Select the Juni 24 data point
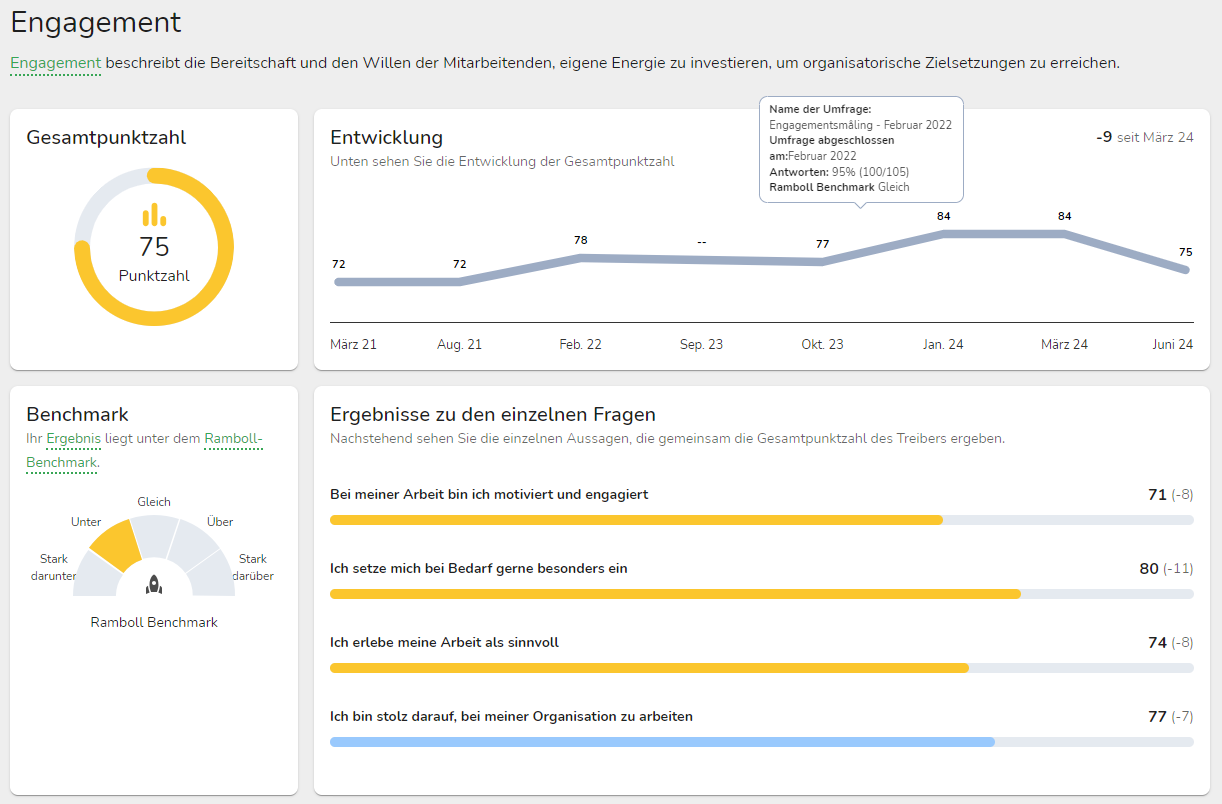Viewport: 1222px width, 804px height. pyautogui.click(x=1185, y=270)
